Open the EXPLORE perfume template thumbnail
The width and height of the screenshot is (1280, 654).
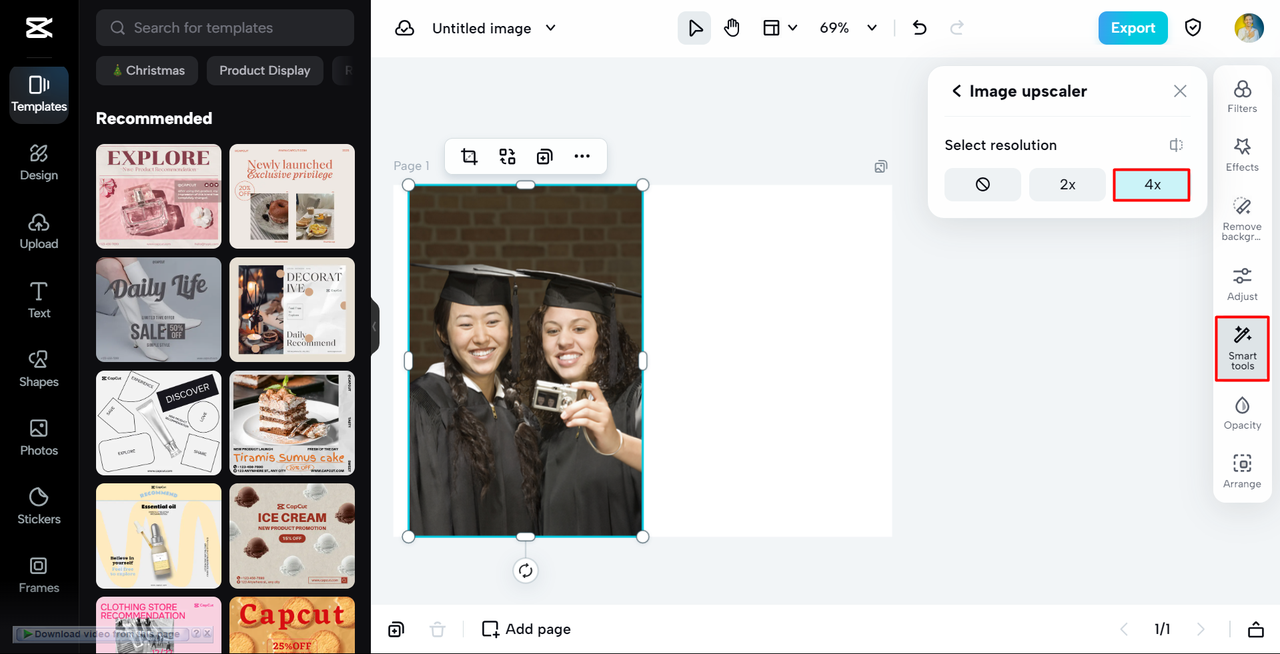(159, 196)
